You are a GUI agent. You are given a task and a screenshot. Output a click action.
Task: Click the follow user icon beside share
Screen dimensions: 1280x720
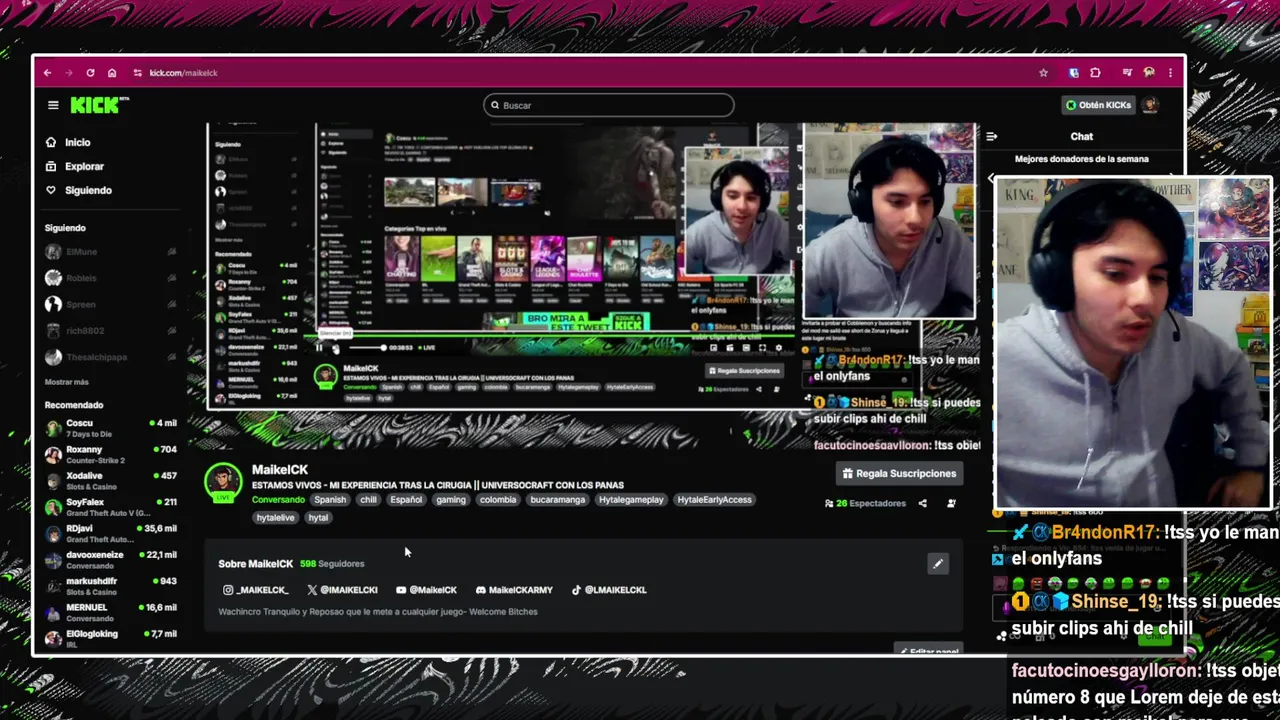[x=951, y=504]
